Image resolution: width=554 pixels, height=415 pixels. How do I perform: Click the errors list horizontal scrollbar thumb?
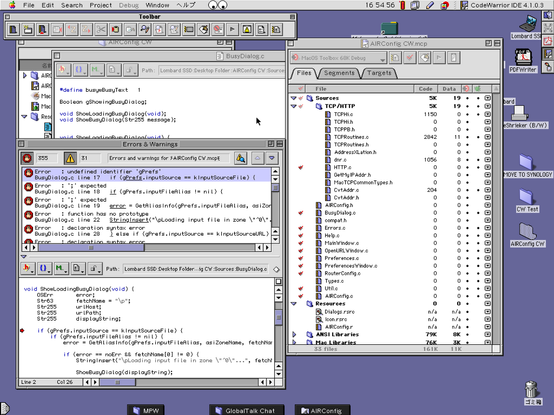point(91,248)
